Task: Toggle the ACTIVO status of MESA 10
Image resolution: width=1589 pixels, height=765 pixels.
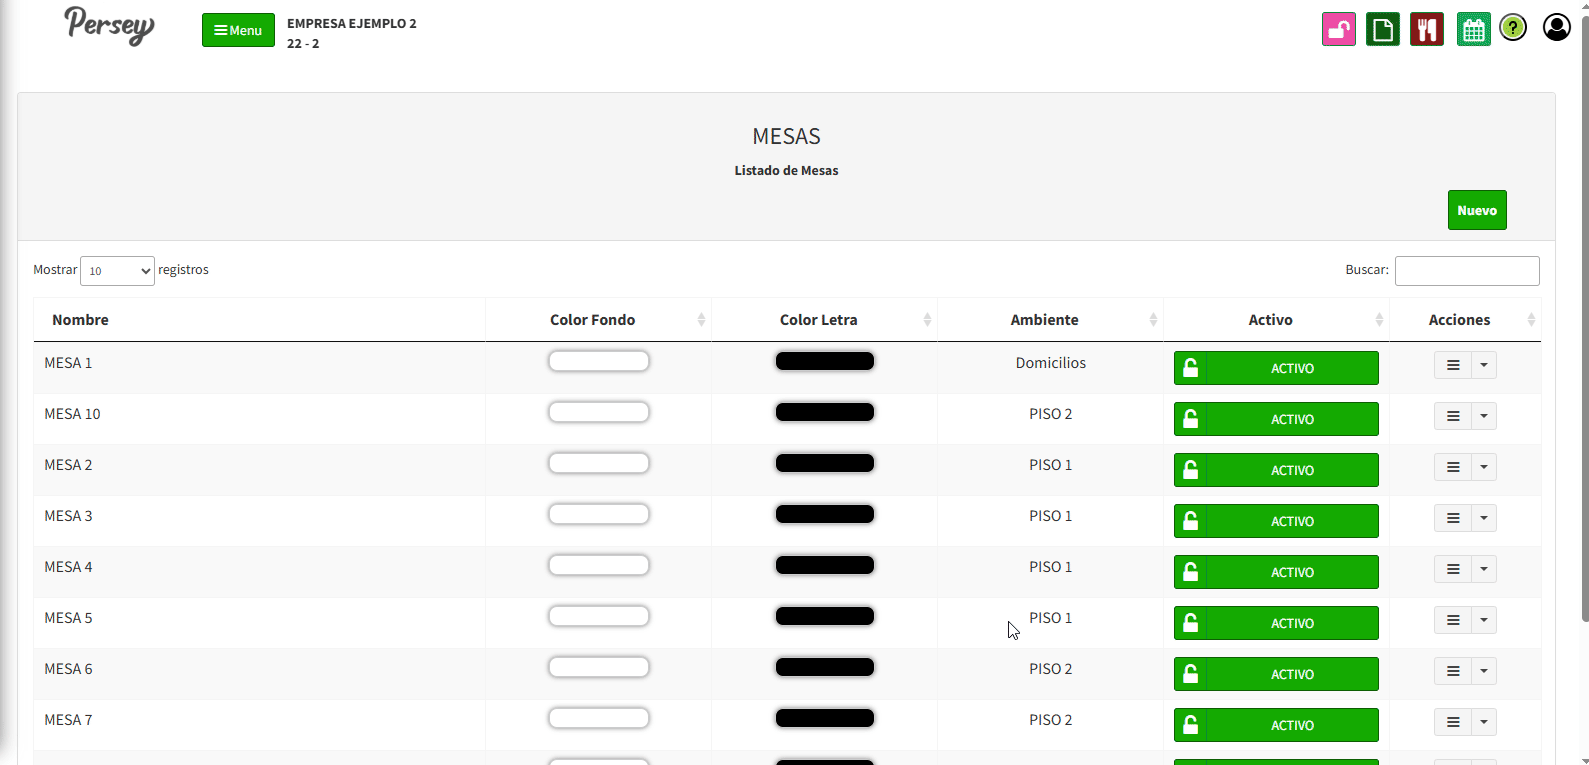Action: point(1276,420)
